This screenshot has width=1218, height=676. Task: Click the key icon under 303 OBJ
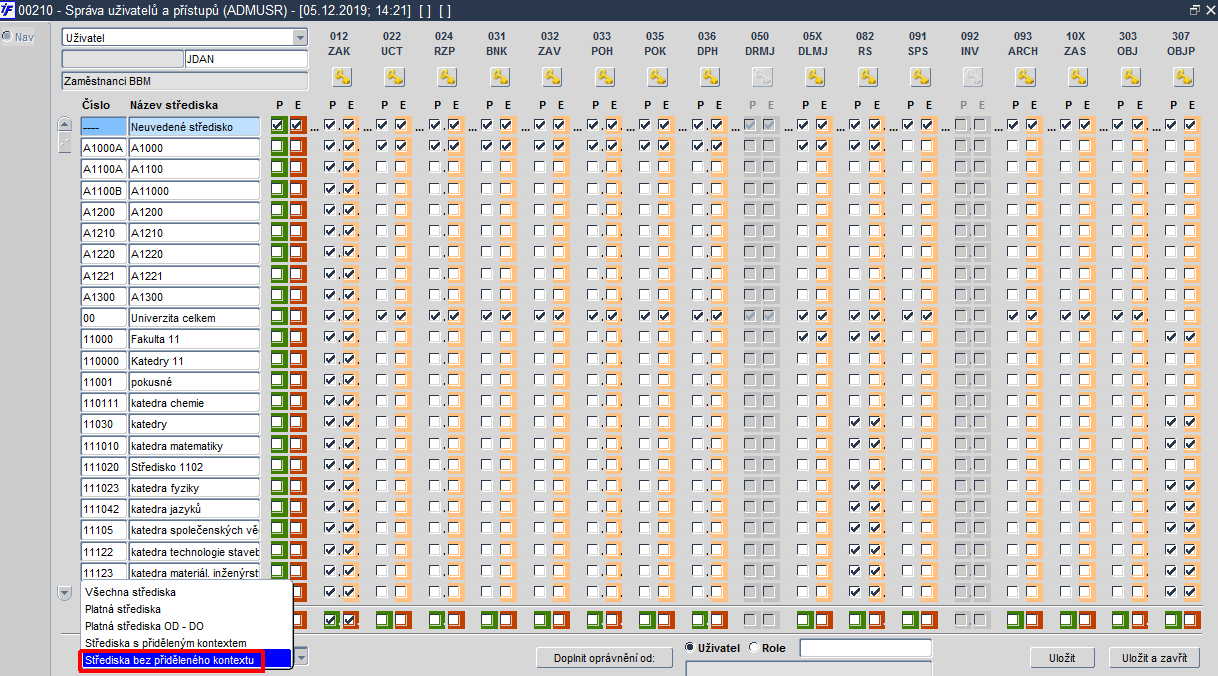(1130, 76)
